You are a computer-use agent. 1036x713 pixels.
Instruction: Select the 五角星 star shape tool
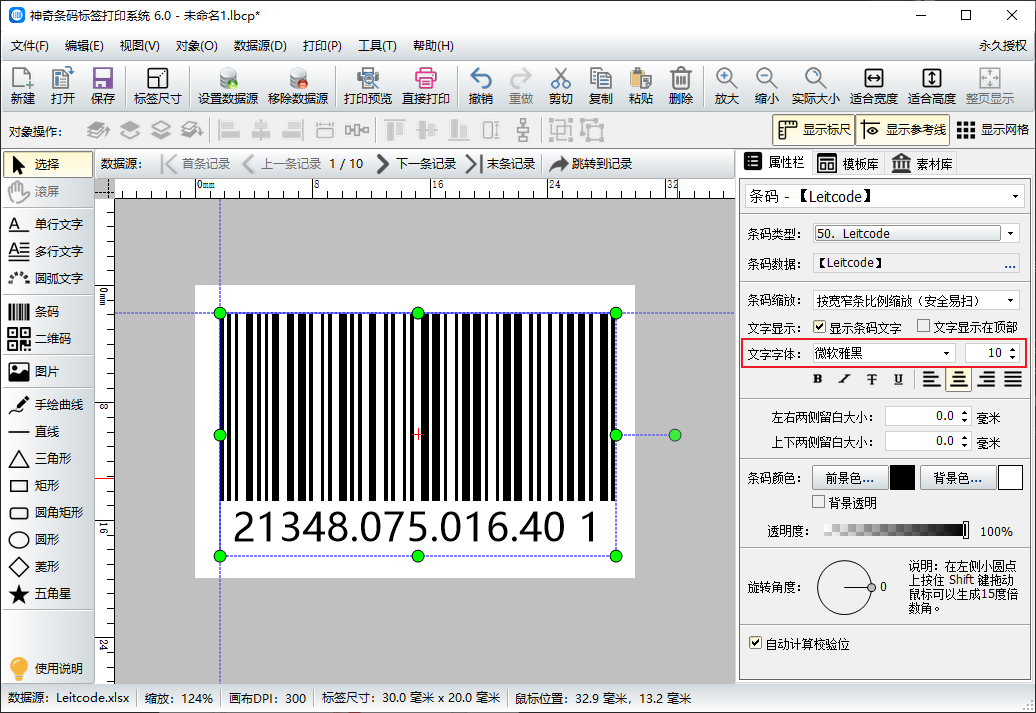point(48,593)
